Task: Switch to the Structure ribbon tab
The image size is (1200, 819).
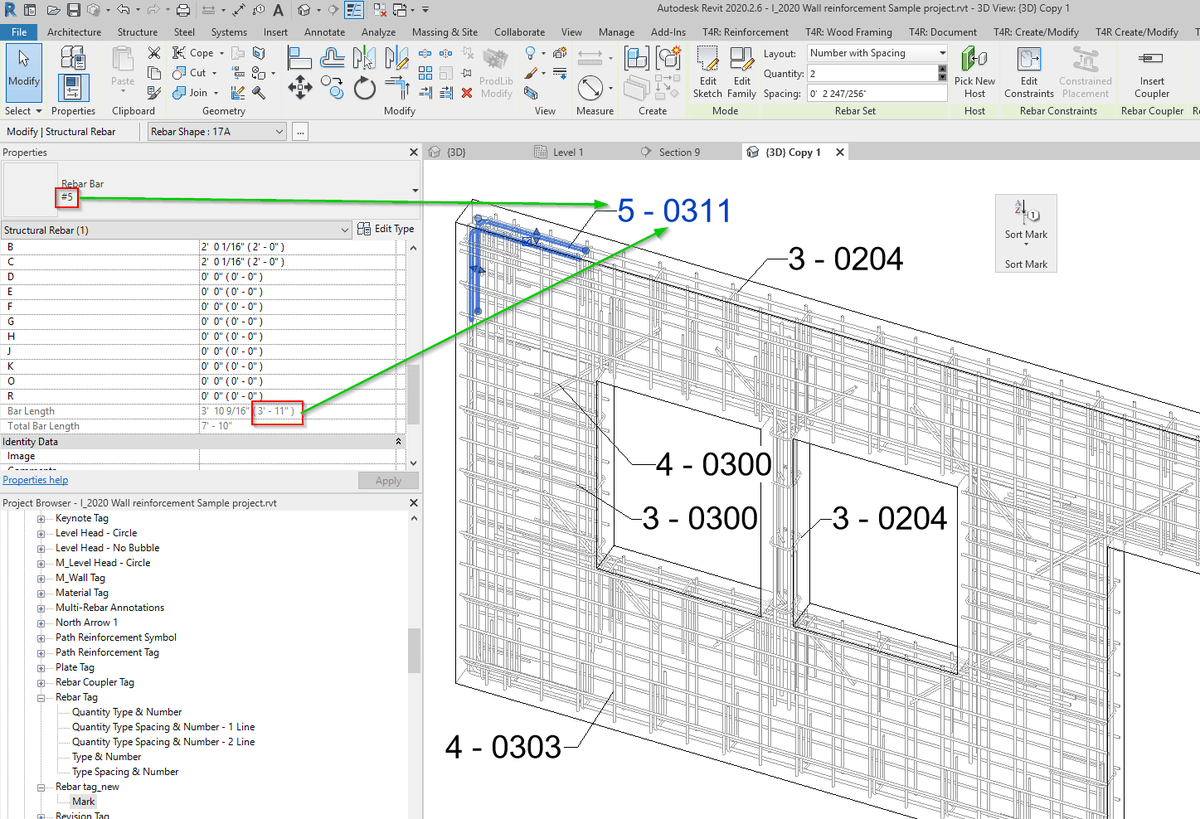Action: point(138,32)
